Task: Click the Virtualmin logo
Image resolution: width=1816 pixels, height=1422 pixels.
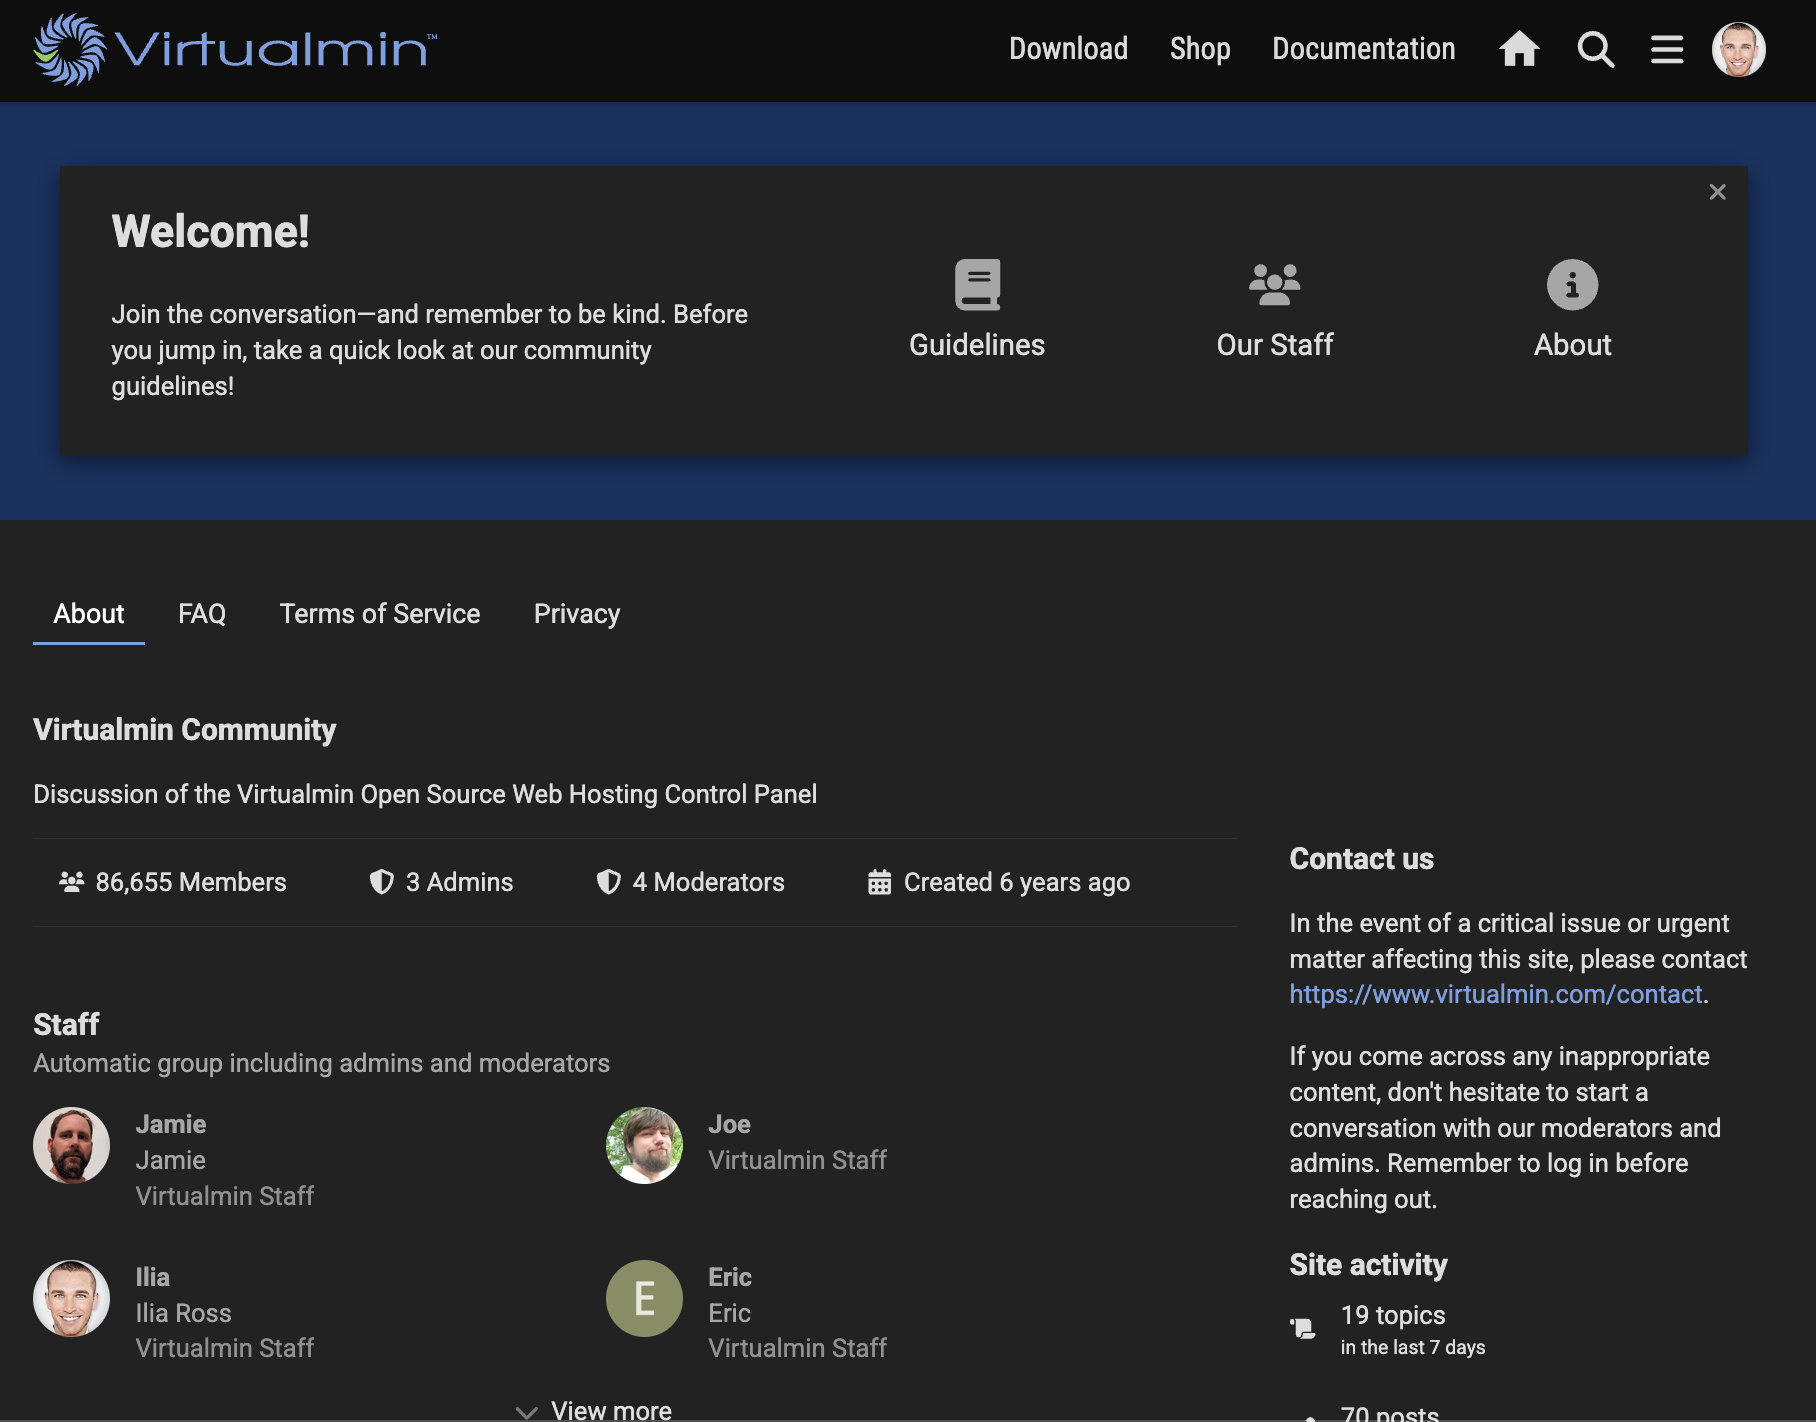Action: point(236,49)
